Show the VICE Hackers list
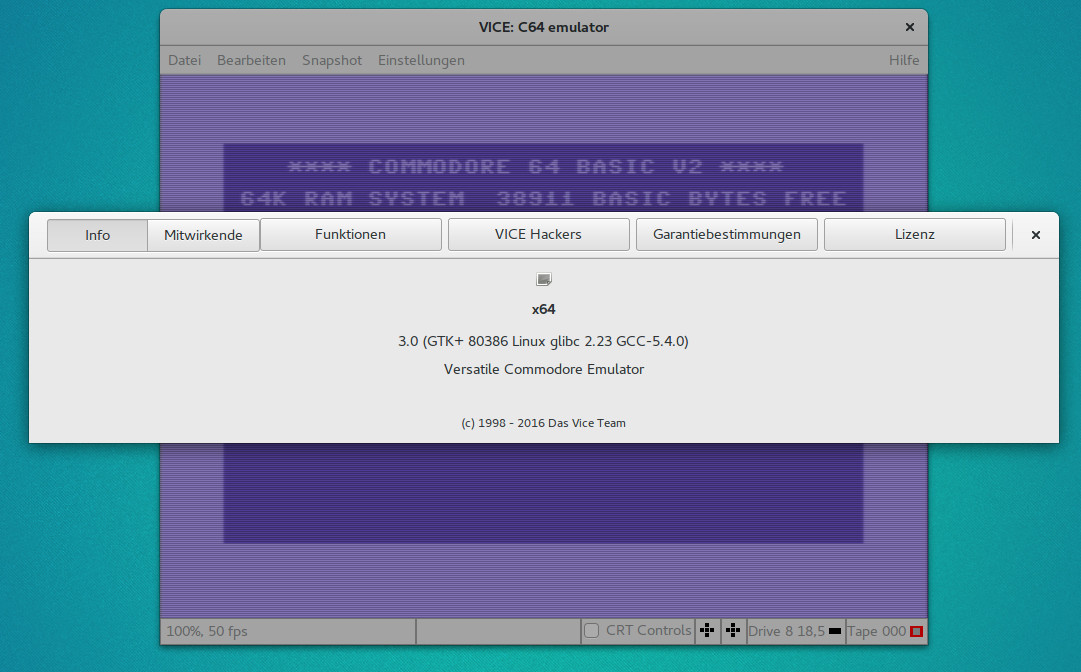The image size is (1081, 672). [x=538, y=235]
